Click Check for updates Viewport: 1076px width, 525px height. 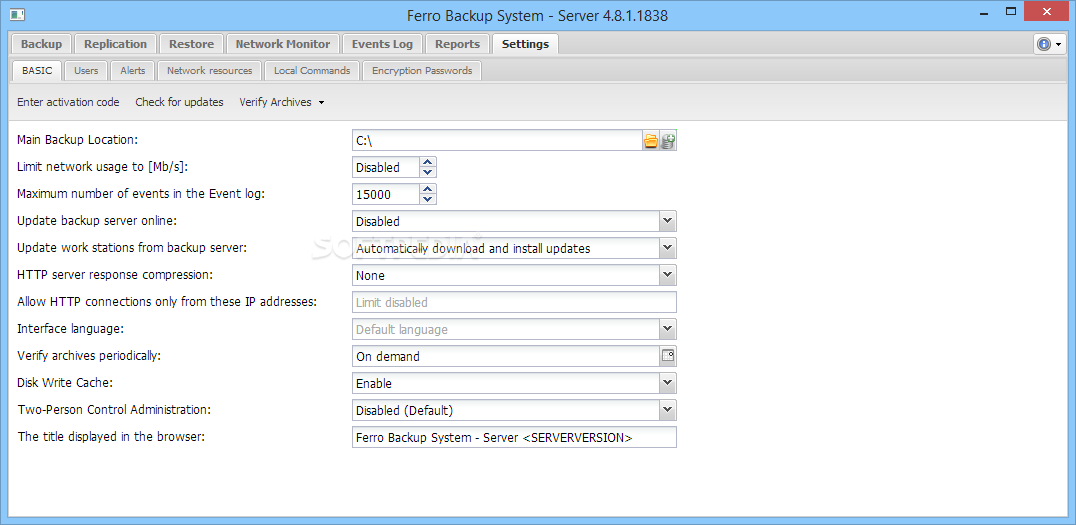(179, 102)
